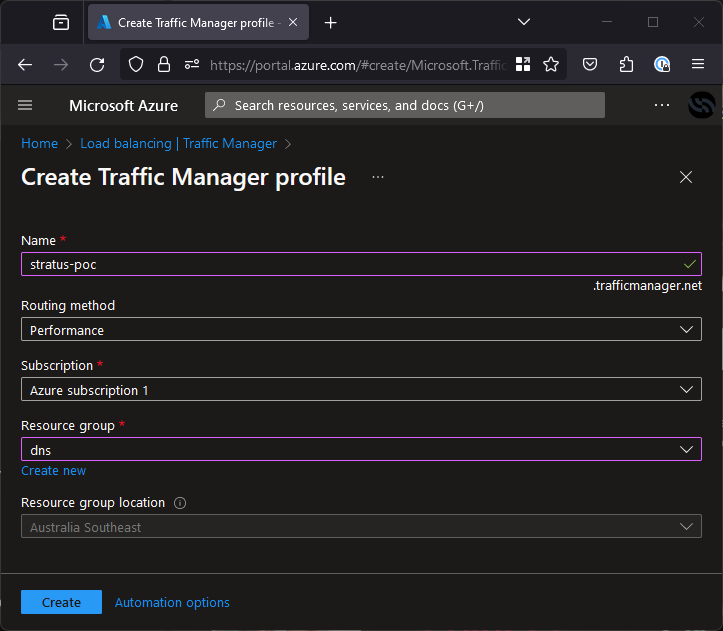List all tabs with the chevron
The image size is (723, 631).
(524, 22)
